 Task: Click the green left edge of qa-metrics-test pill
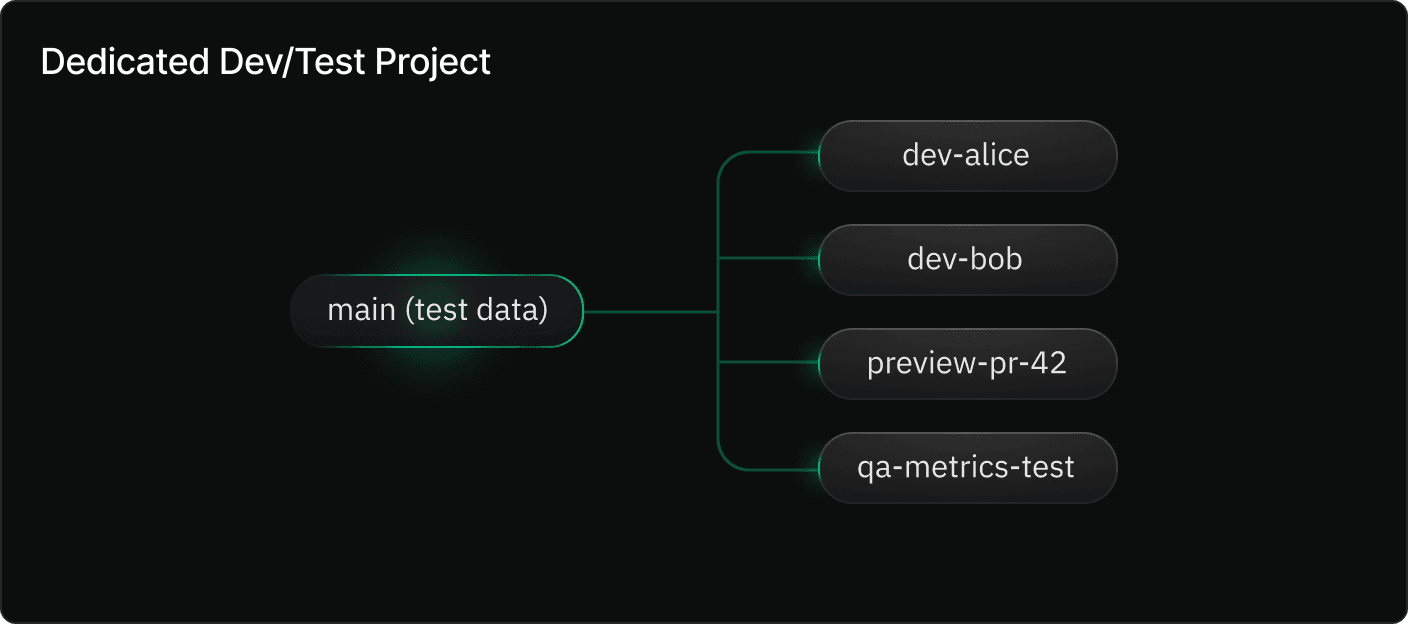(x=820, y=467)
